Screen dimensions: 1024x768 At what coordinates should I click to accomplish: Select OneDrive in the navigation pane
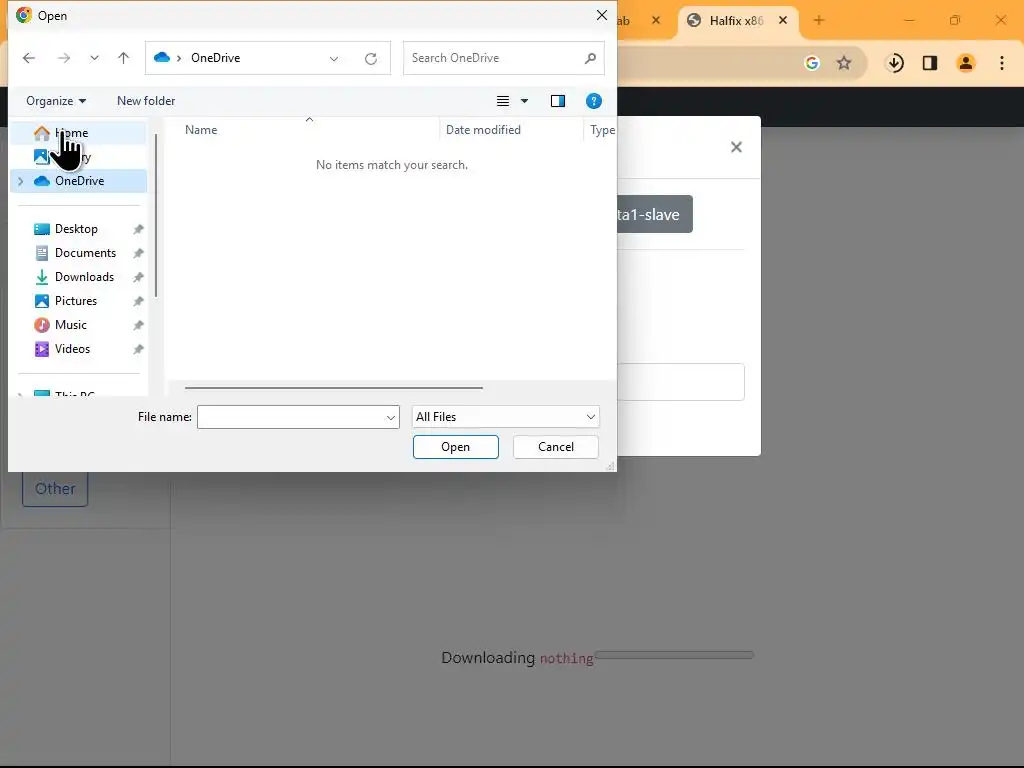78,181
